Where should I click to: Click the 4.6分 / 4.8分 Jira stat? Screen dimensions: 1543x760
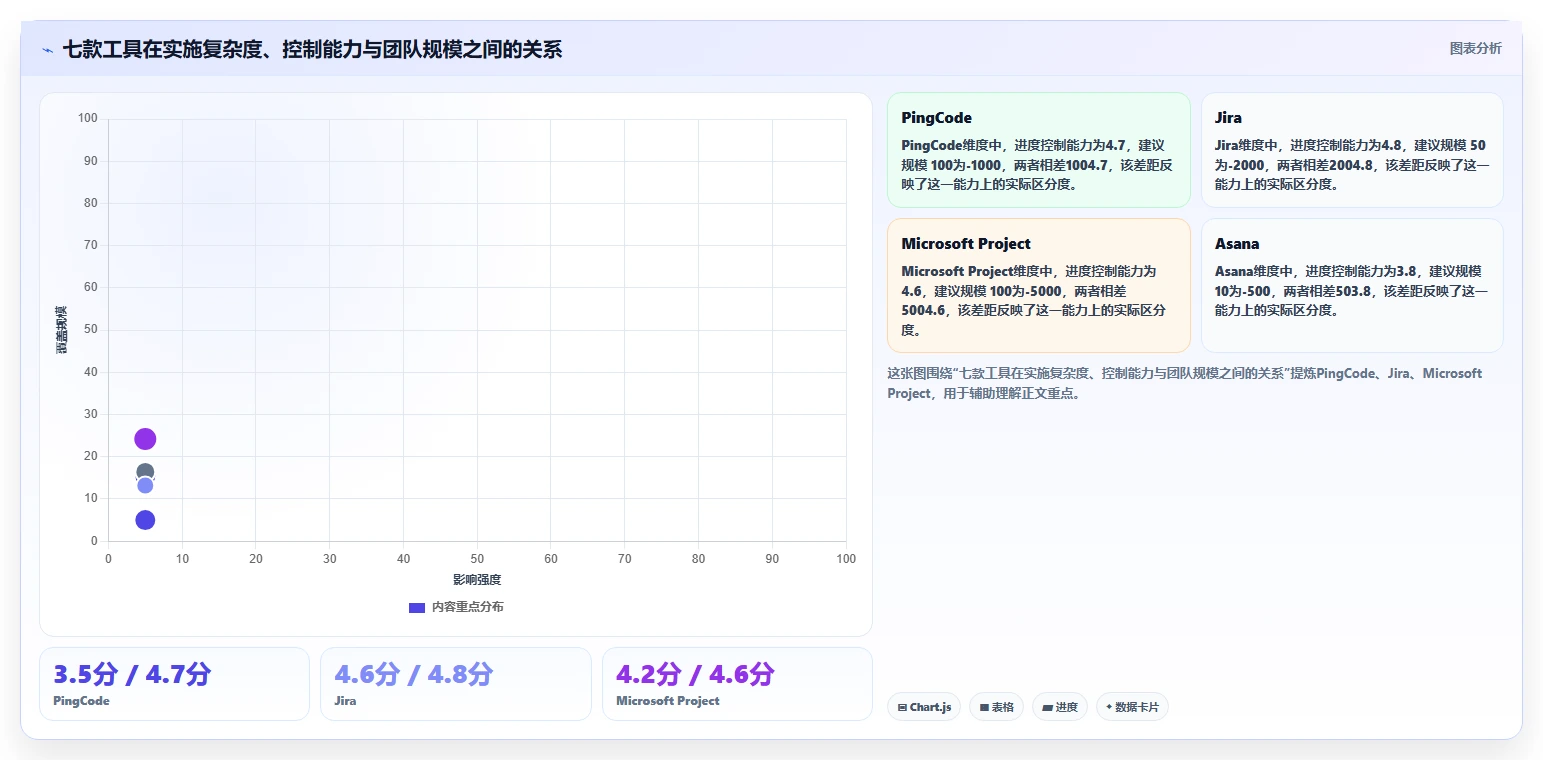tap(456, 684)
